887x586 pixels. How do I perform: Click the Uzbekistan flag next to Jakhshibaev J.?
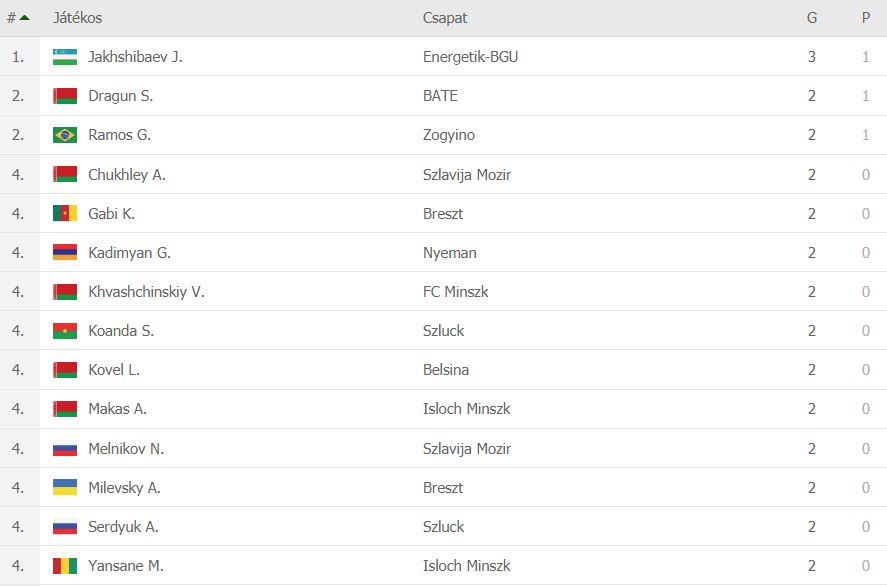click(x=65, y=57)
